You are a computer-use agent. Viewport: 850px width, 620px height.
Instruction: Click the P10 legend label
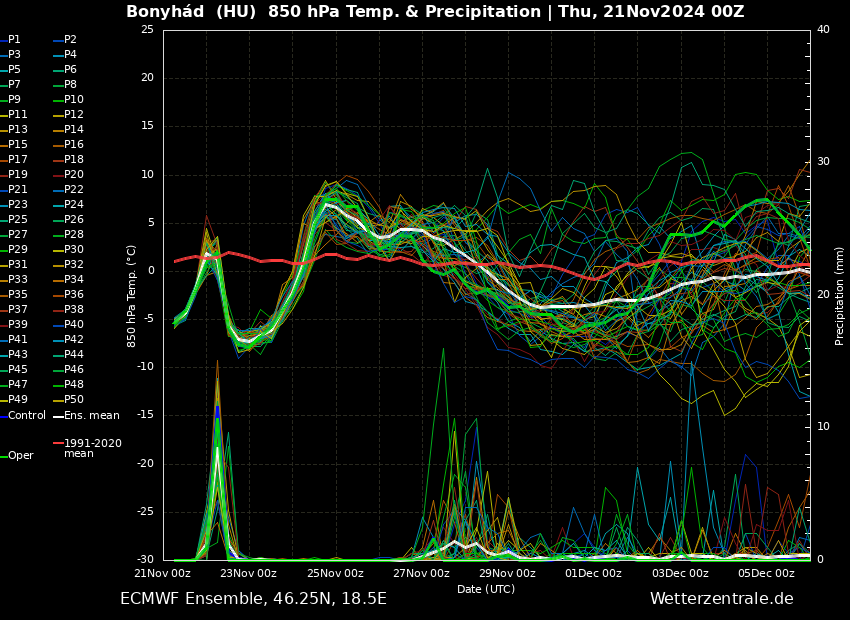point(74,100)
